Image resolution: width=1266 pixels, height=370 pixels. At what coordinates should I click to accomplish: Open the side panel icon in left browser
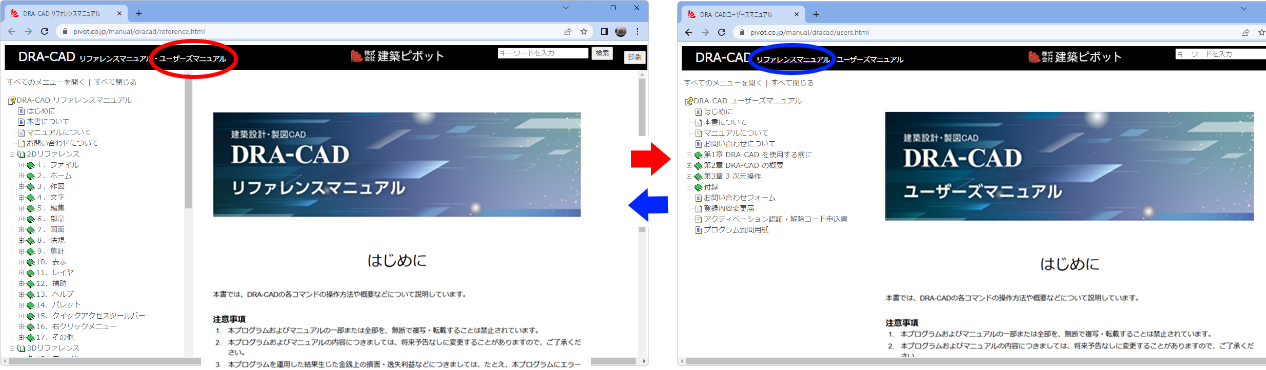[604, 31]
